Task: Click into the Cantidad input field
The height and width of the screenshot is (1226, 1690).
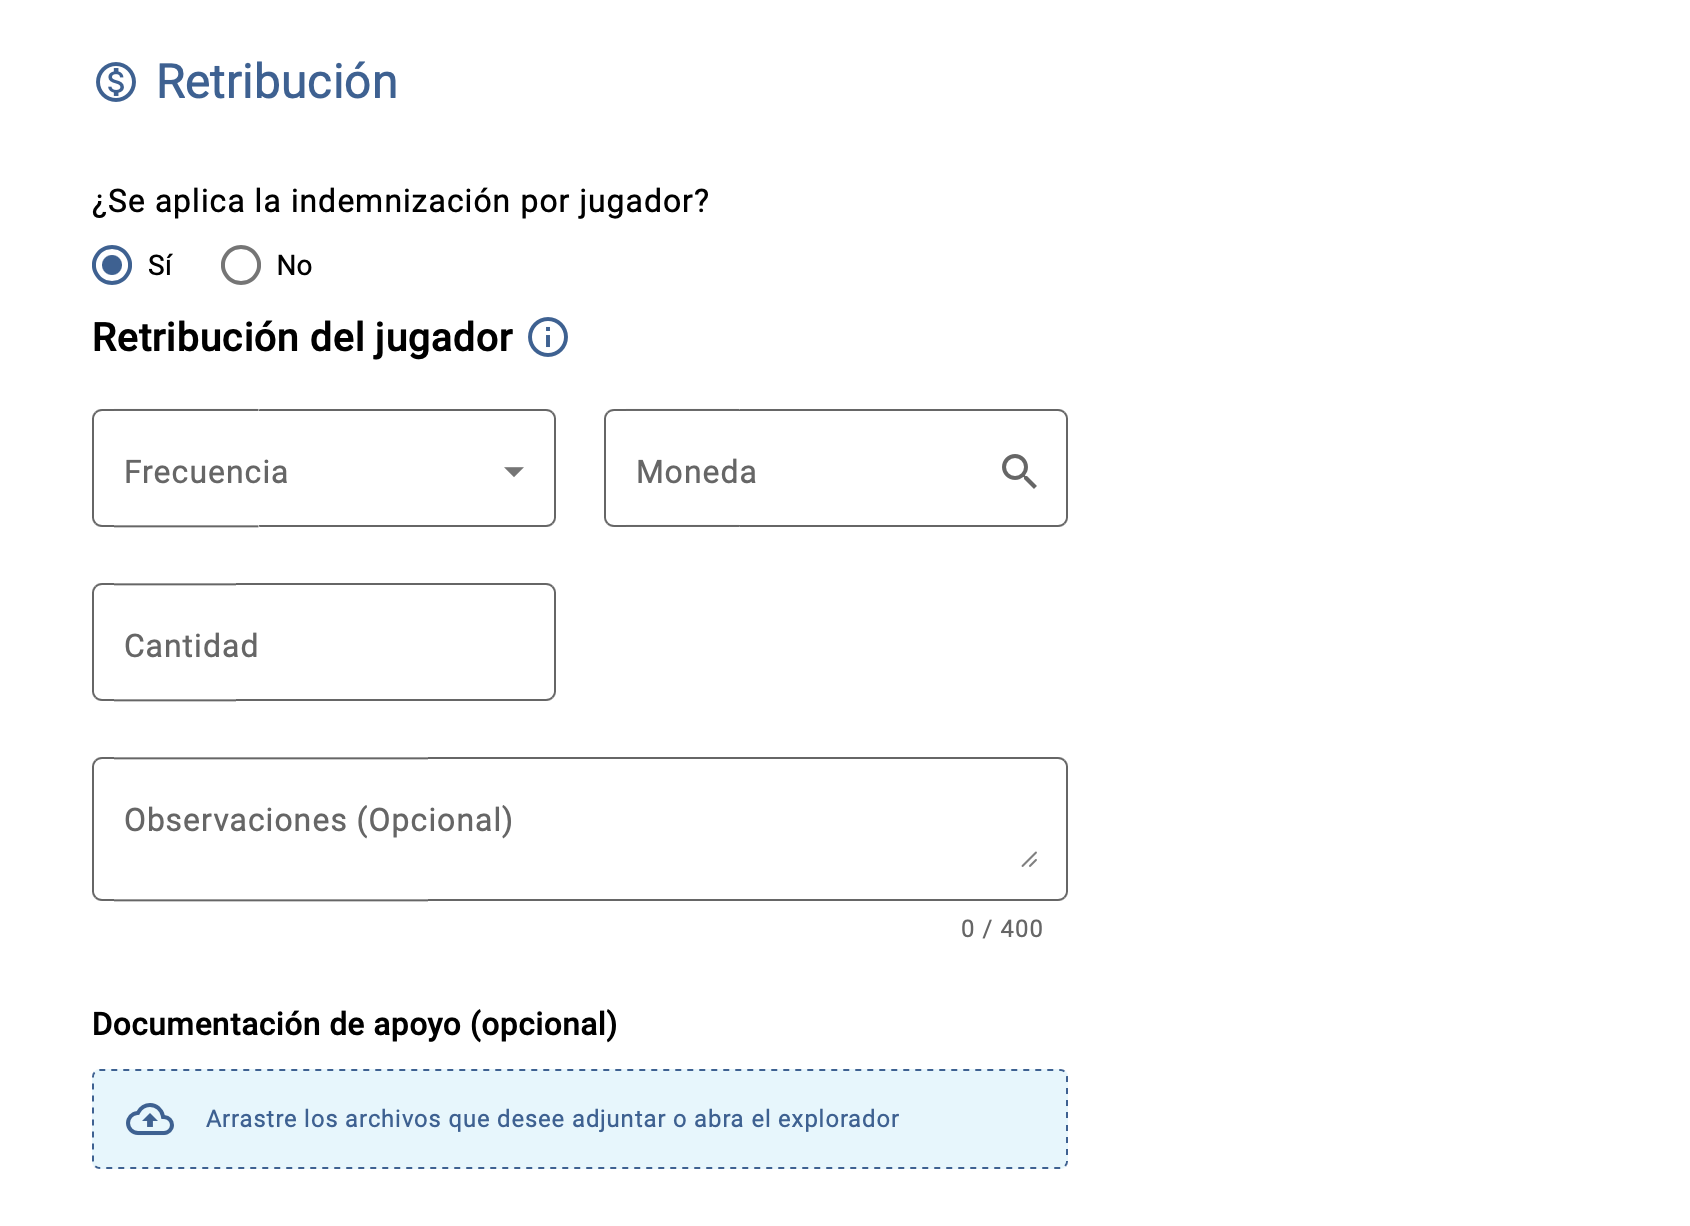Action: pos(324,642)
